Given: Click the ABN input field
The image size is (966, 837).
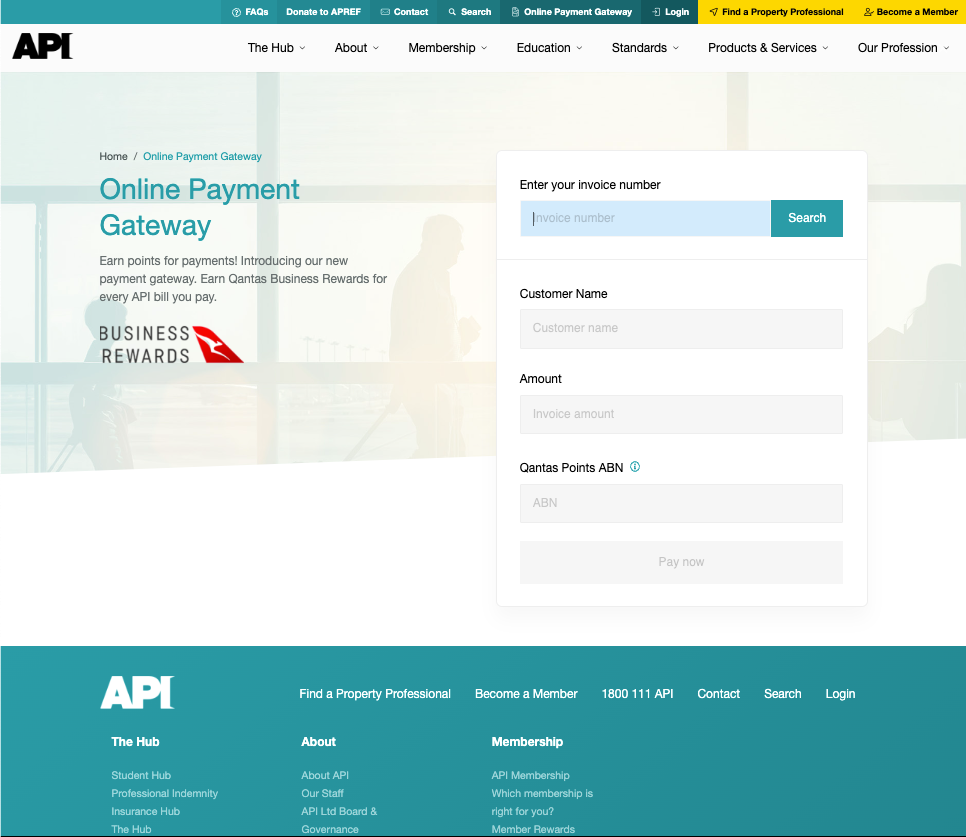Looking at the screenshot, I should [x=681, y=503].
